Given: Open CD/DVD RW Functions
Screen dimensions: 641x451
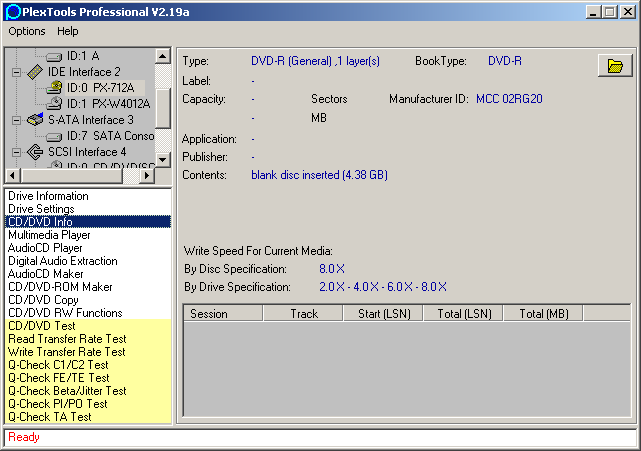Looking at the screenshot, I should pos(88,313).
